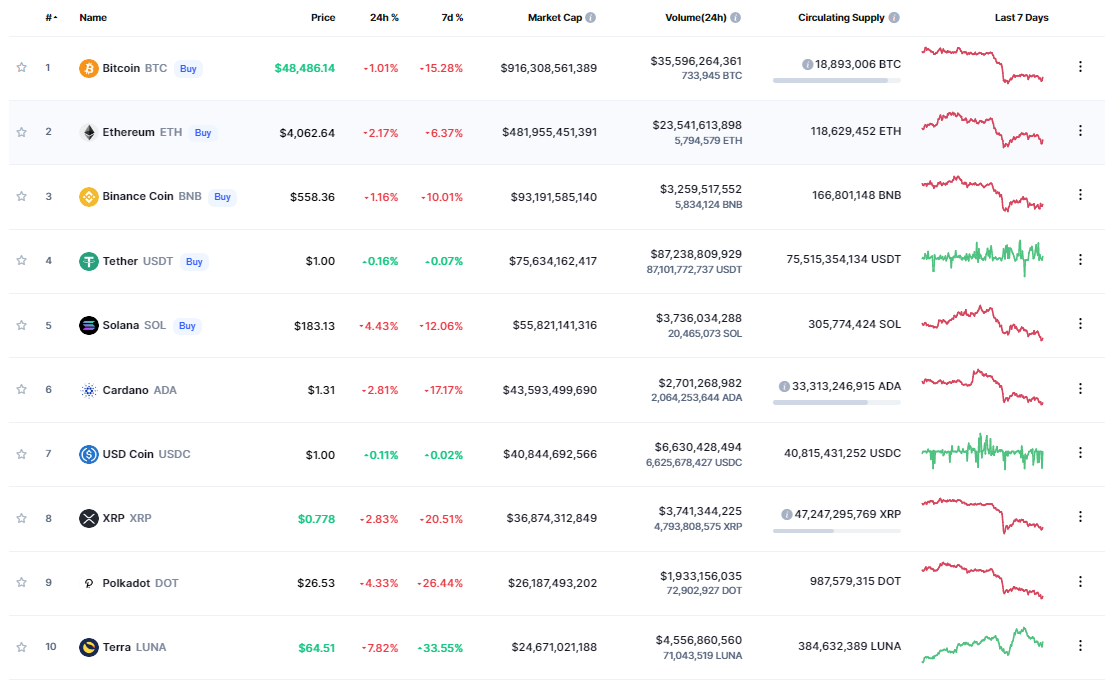
Task: Click the Buy button for Tether
Action: [194, 262]
